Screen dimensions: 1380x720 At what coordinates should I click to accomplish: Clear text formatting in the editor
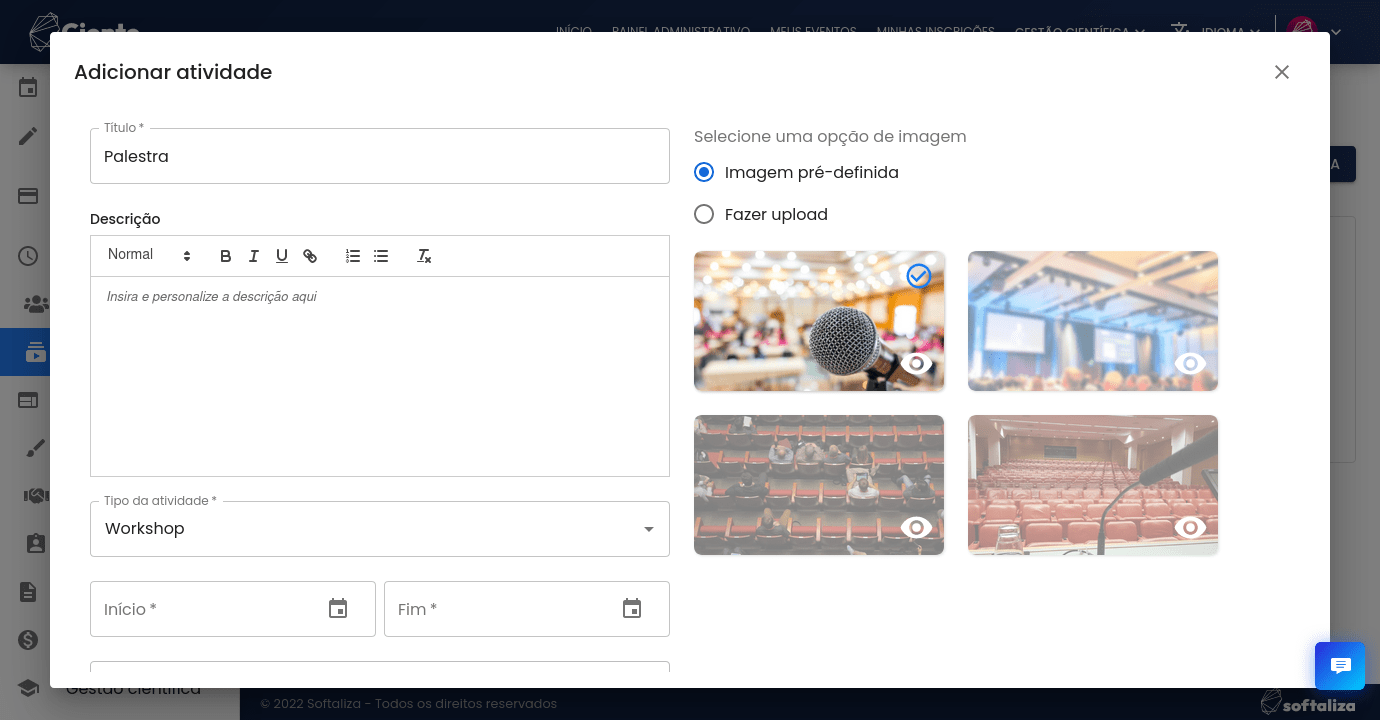click(x=424, y=256)
